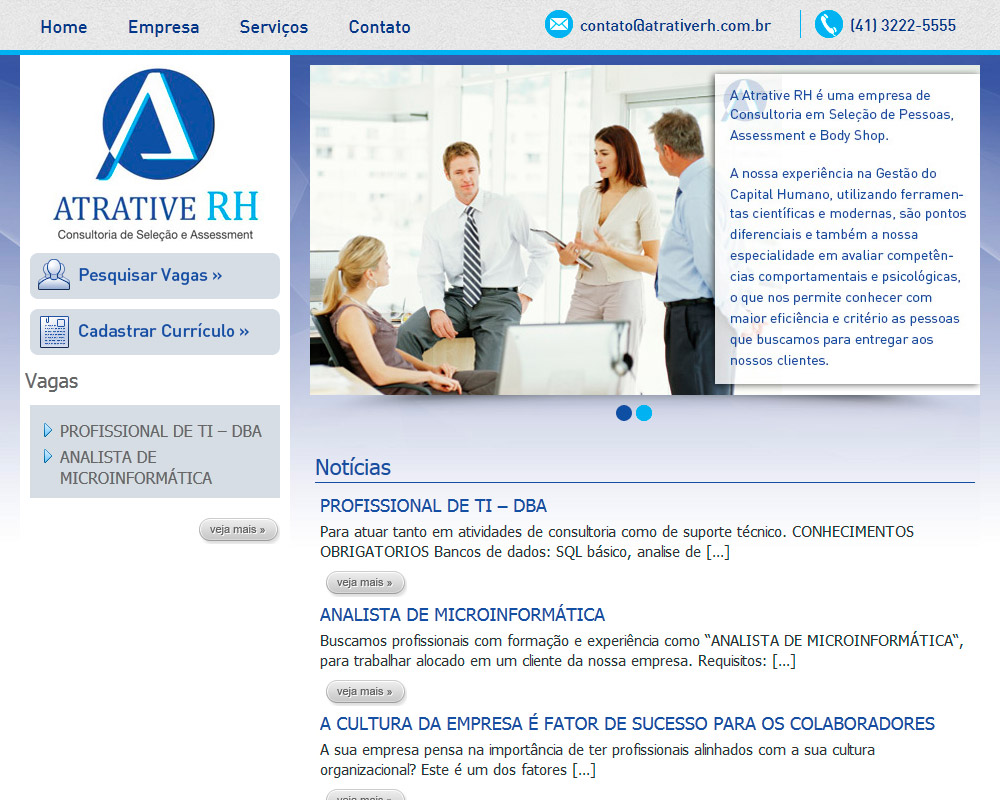Click the arrow before sidebar PROFISSIONAL DE TI – DBA
This screenshot has height=800, width=1000.
[48, 431]
